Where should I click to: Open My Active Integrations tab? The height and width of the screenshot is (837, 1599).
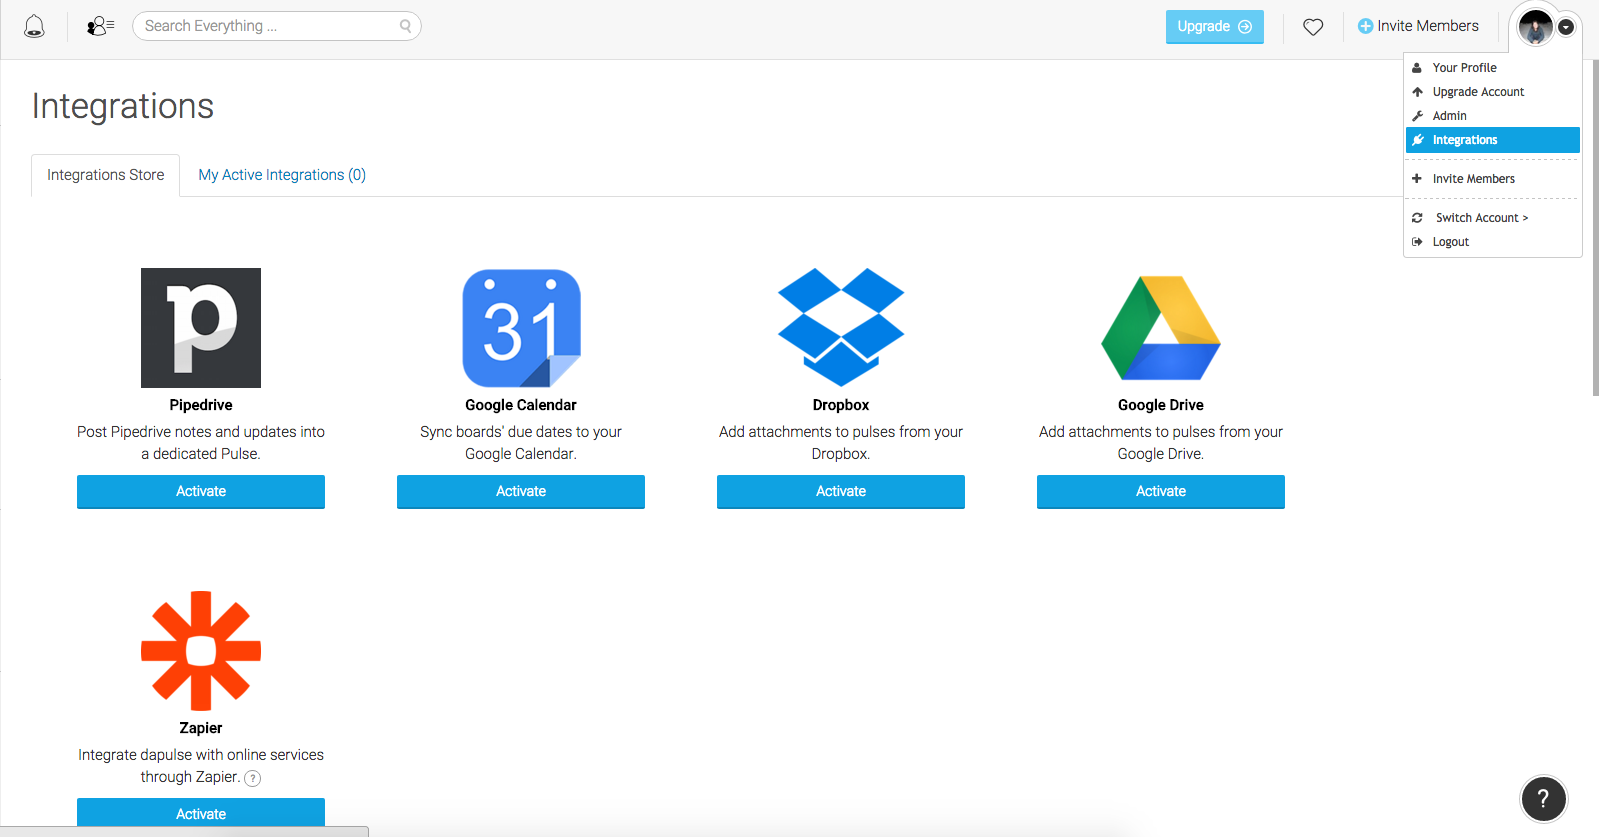click(x=282, y=175)
